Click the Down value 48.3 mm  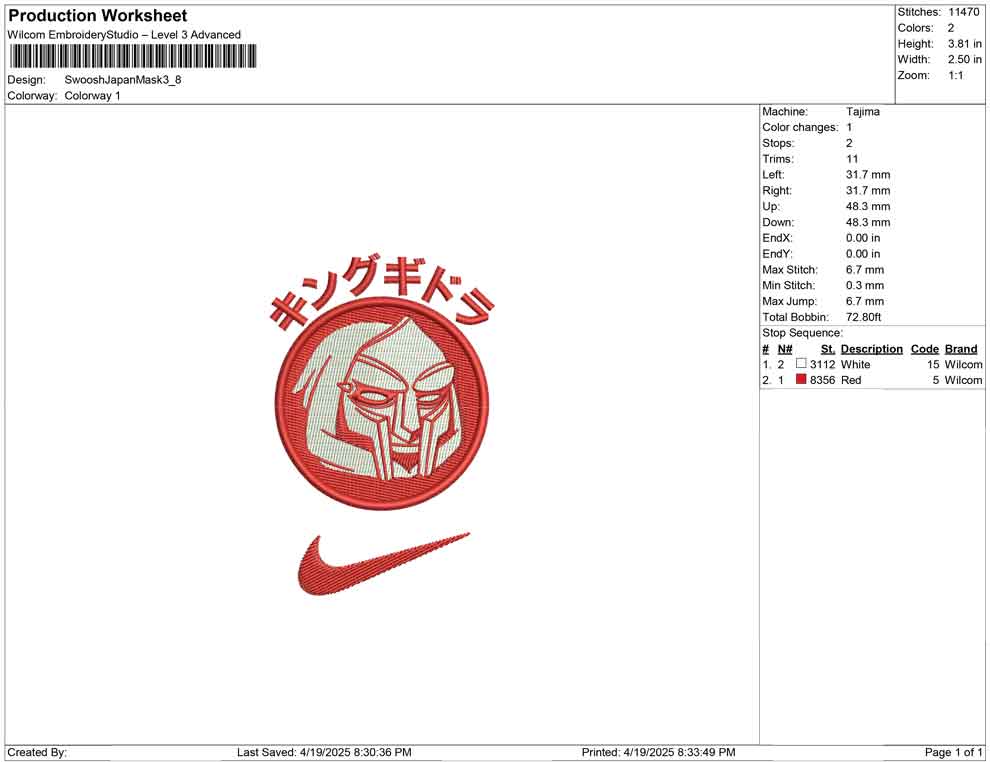(x=868, y=222)
